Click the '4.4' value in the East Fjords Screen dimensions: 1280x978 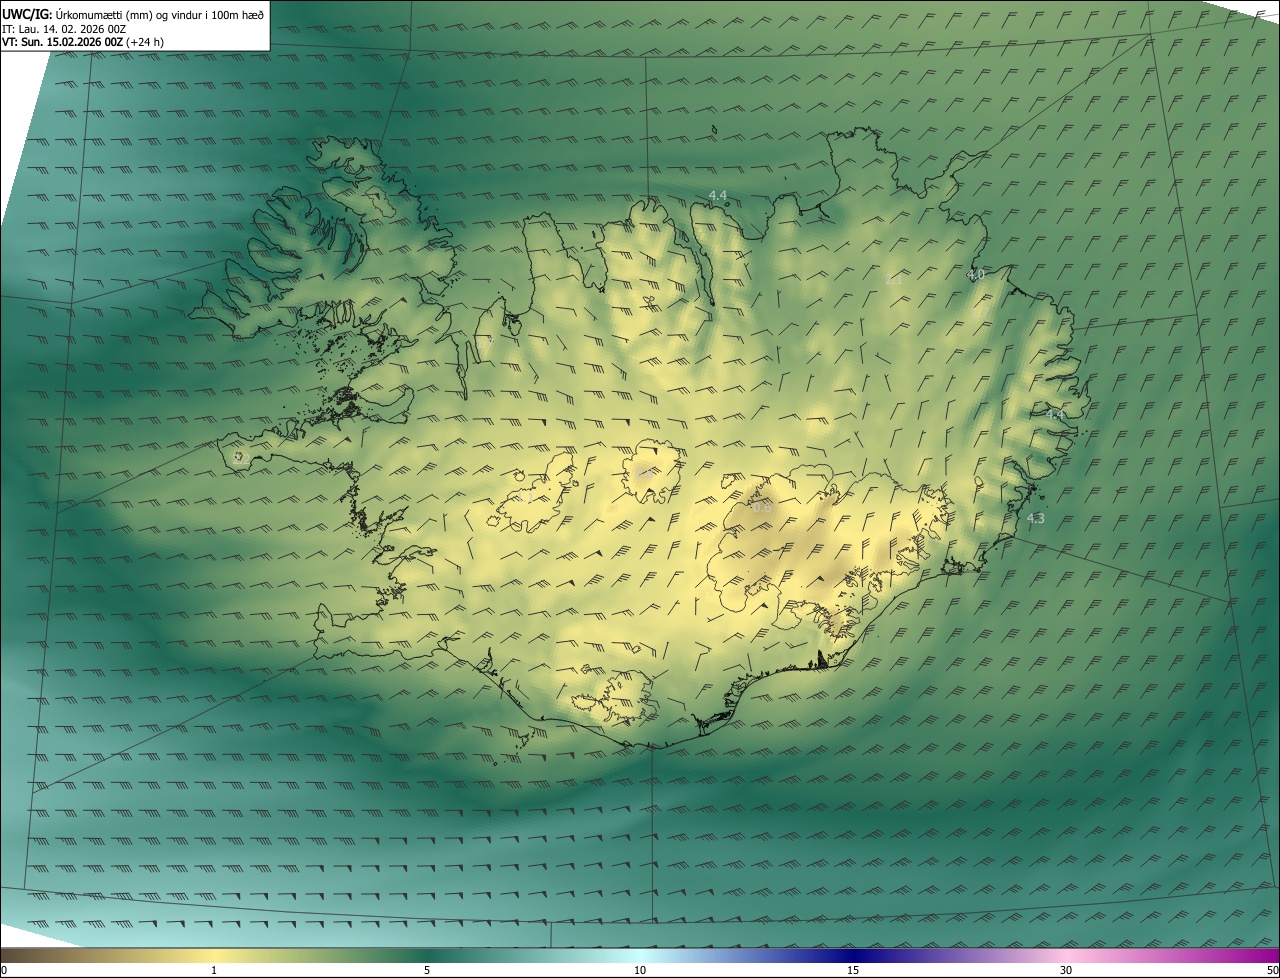1055,413
